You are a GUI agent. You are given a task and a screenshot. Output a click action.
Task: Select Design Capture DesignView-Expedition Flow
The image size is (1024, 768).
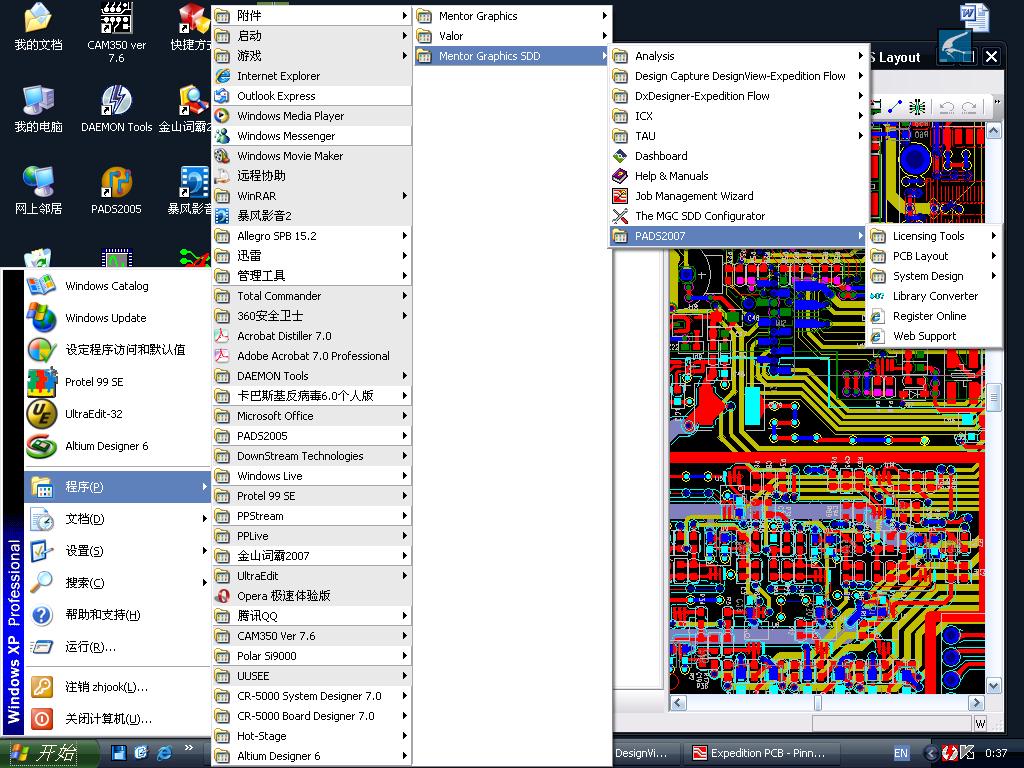point(739,76)
